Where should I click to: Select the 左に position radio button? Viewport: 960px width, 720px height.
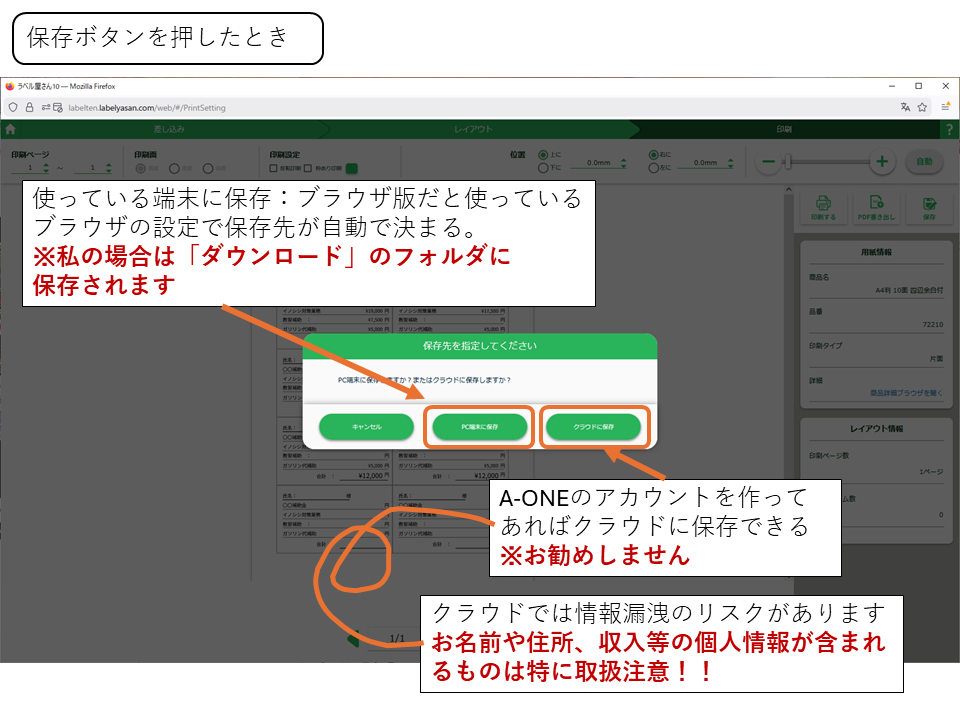pyautogui.click(x=654, y=169)
